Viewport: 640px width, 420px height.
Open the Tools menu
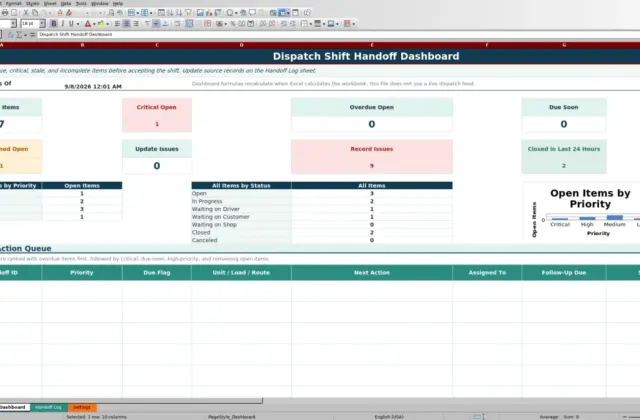81,3
